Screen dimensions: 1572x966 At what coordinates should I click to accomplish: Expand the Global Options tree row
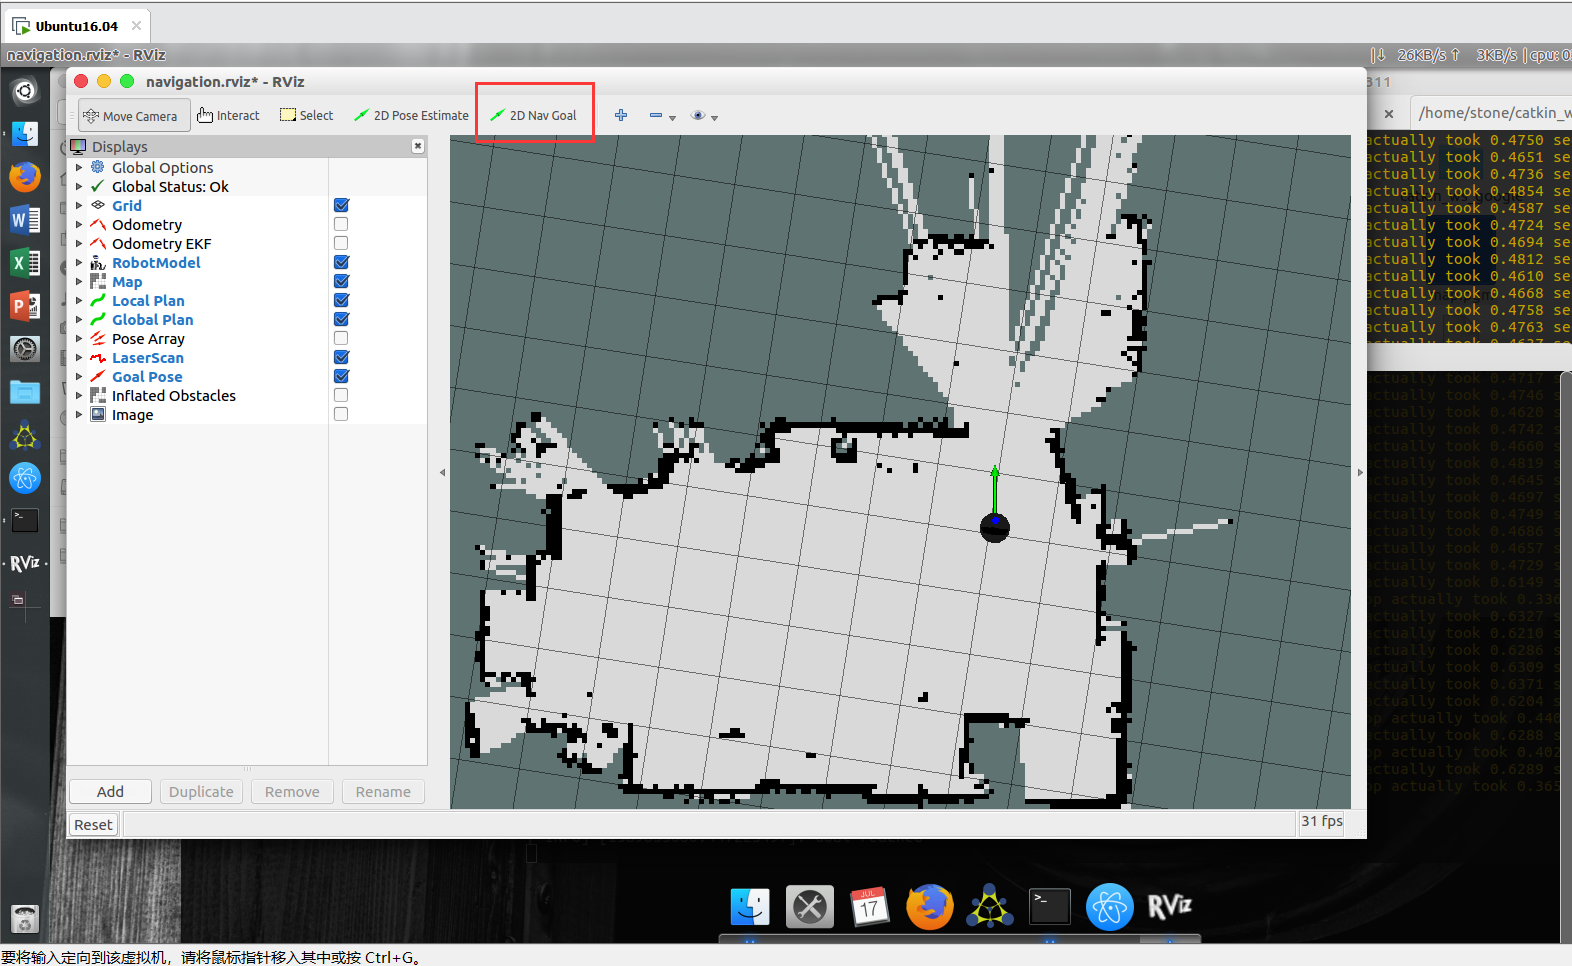(x=79, y=168)
